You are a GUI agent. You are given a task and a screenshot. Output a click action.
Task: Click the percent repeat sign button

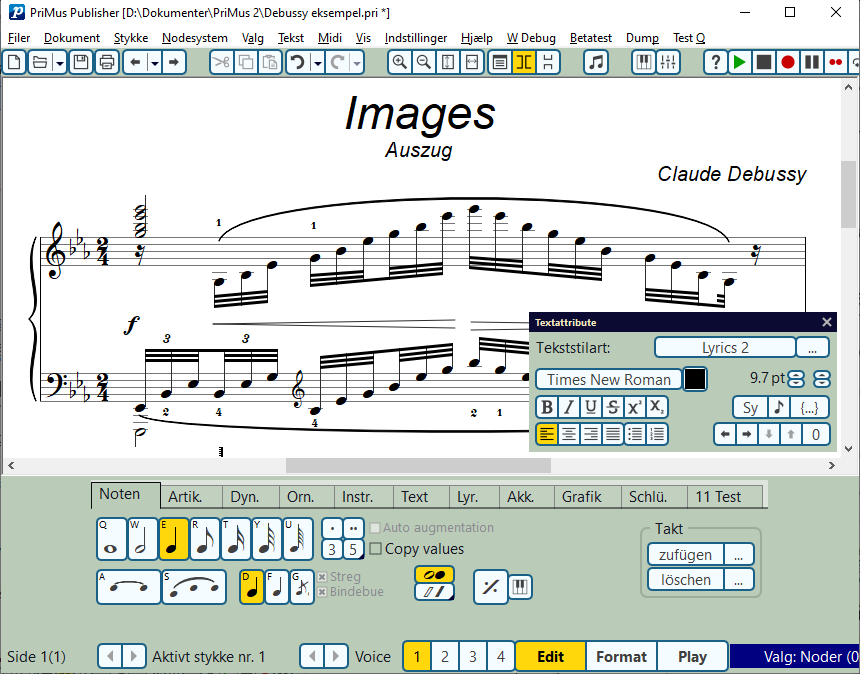pos(490,587)
